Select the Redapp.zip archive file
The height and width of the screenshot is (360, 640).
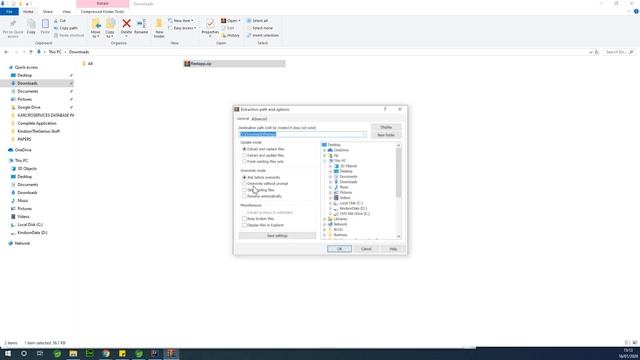234,64
